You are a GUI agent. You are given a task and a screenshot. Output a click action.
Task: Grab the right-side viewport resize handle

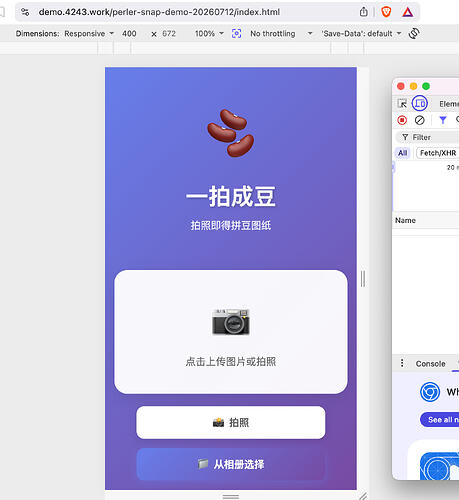point(363,279)
